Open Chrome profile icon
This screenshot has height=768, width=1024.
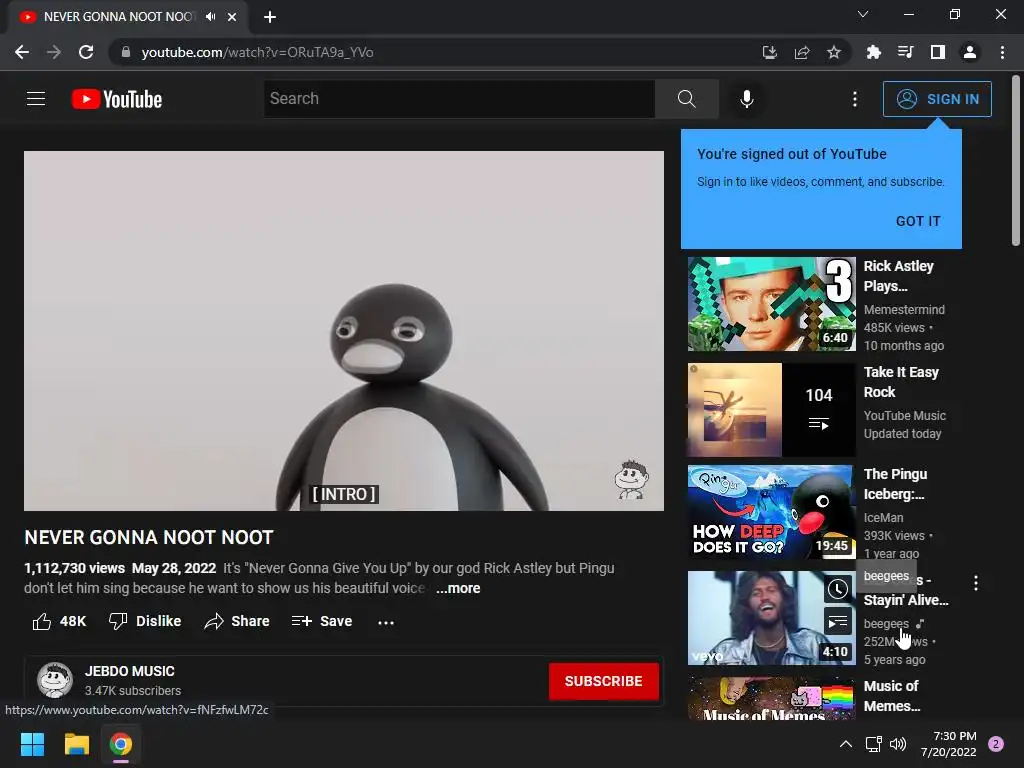point(970,52)
